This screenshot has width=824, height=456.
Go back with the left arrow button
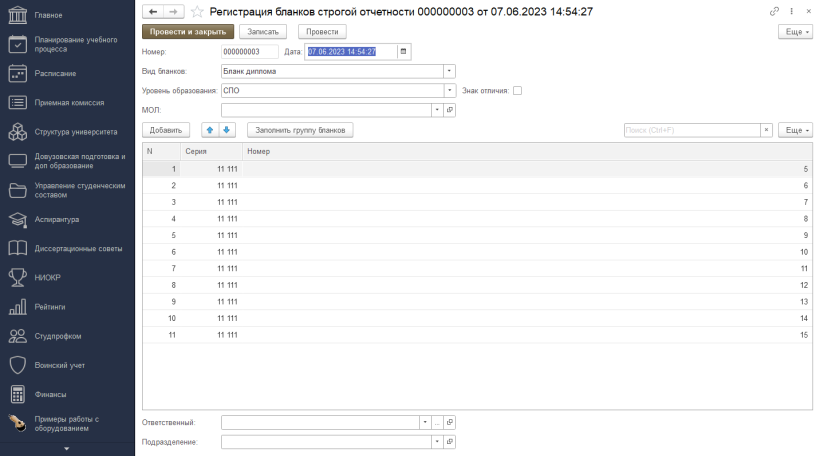tap(153, 12)
